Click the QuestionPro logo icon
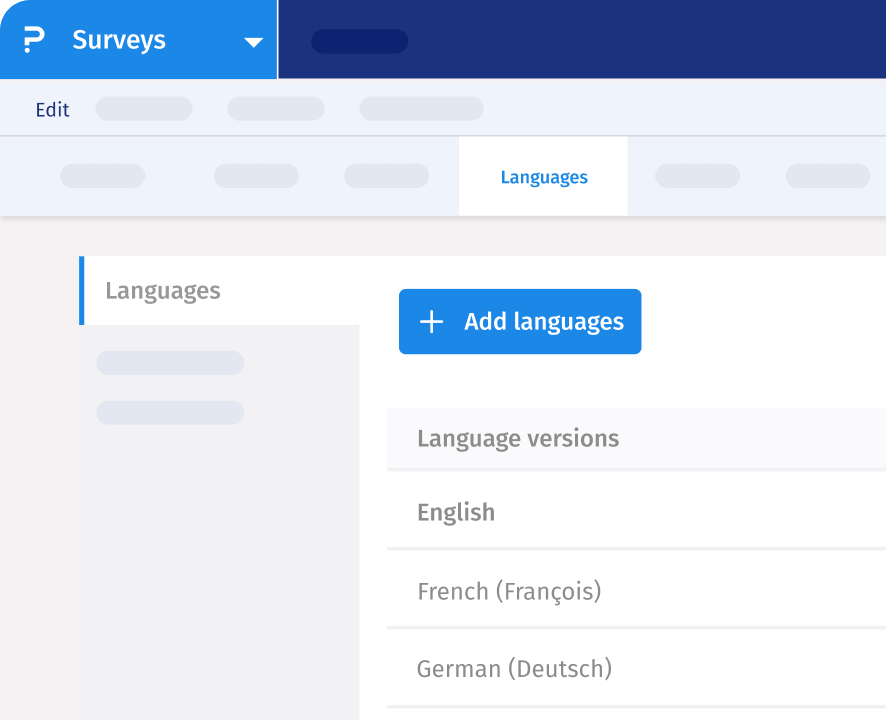Image resolution: width=886 pixels, height=720 pixels. click(x=33, y=40)
